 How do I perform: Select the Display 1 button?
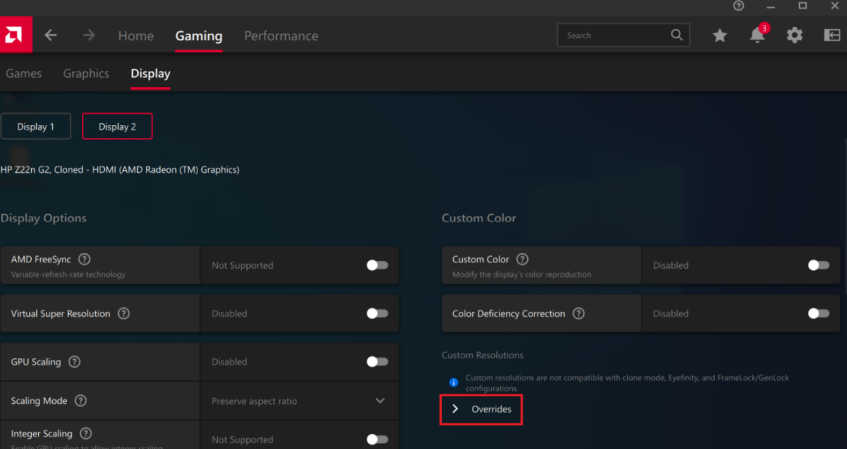(x=36, y=126)
